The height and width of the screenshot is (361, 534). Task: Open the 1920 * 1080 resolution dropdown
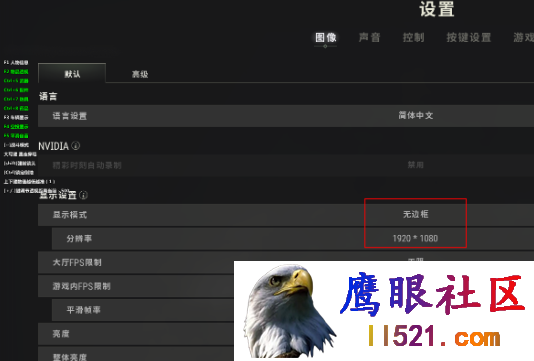(x=415, y=238)
